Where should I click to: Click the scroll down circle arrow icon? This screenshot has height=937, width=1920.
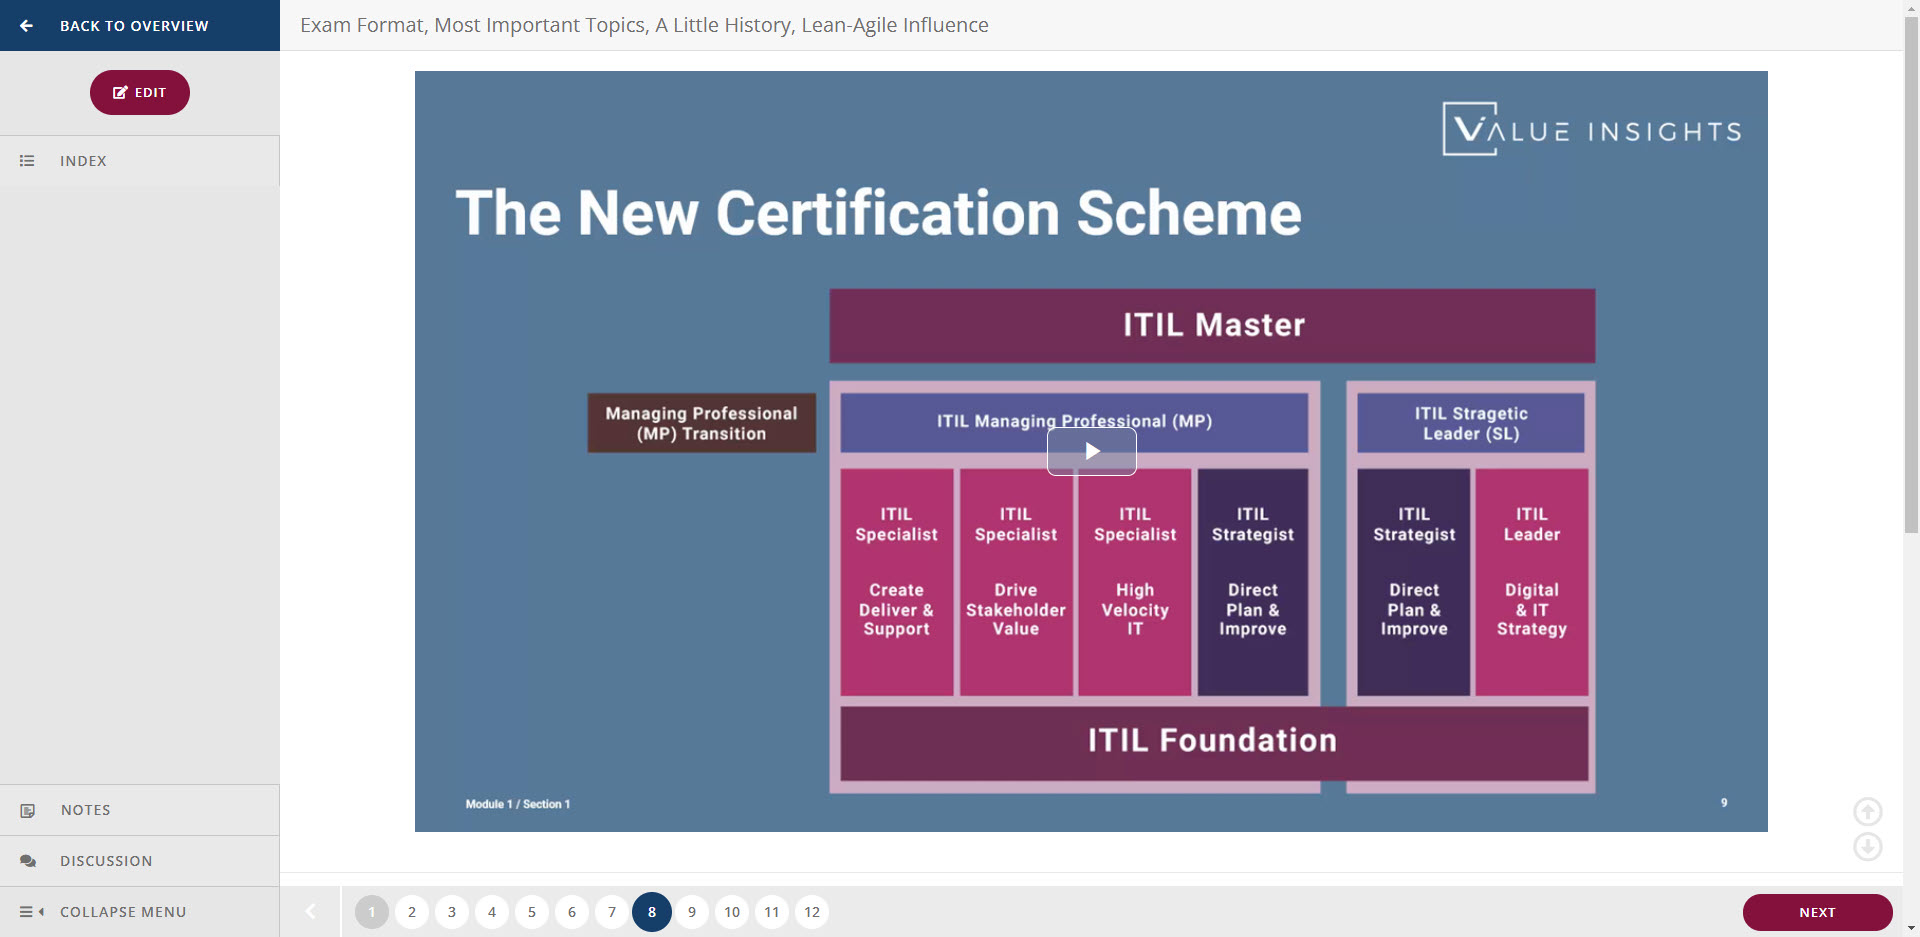1868,847
